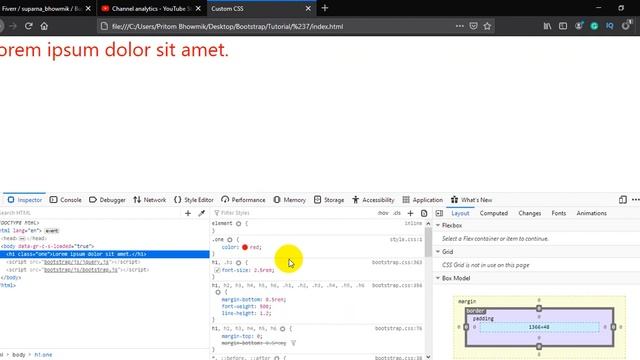
Task: Open the What's New panel
Action: click(471, 200)
